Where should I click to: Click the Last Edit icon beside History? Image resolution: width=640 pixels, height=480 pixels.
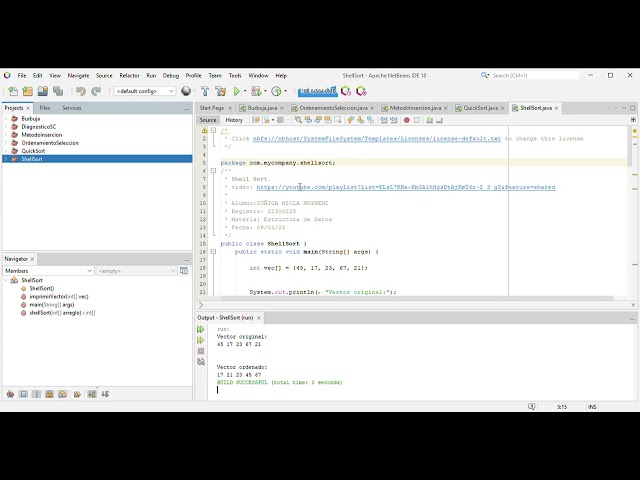coord(256,120)
